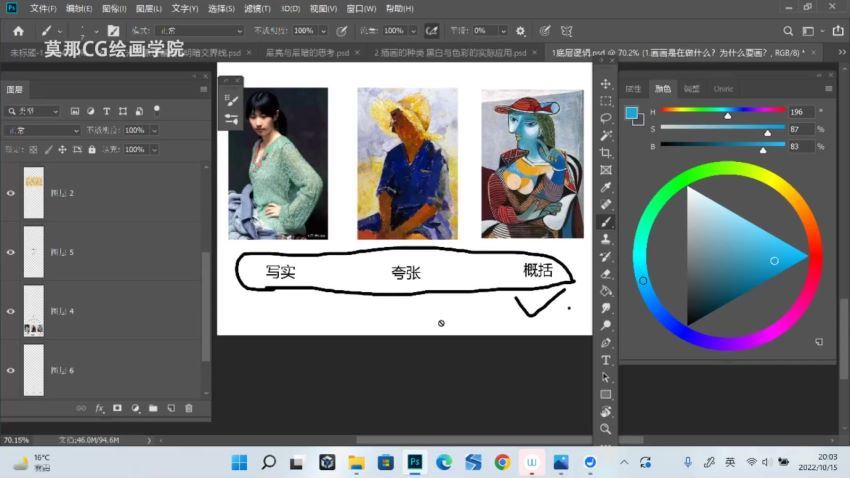850x478 pixels.
Task: Select the Pen tool
Action: tap(606, 343)
